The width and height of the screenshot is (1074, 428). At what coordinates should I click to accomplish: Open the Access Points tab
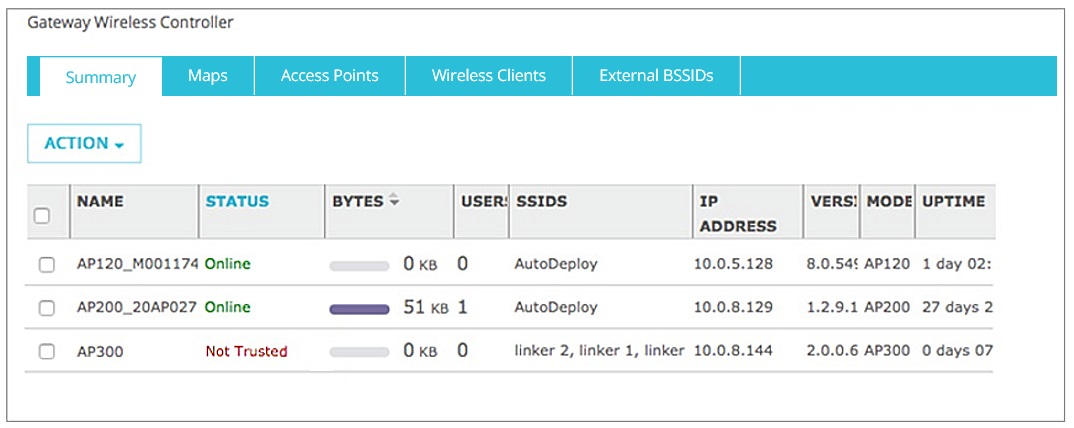pyautogui.click(x=329, y=76)
